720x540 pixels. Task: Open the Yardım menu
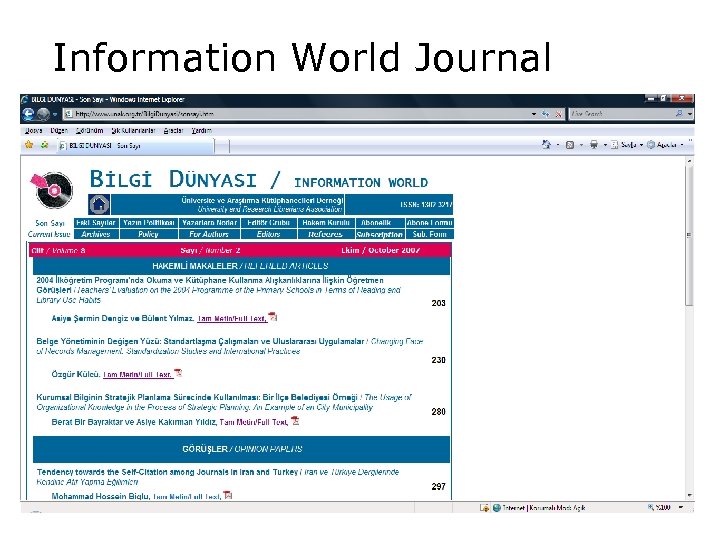[x=202, y=130]
